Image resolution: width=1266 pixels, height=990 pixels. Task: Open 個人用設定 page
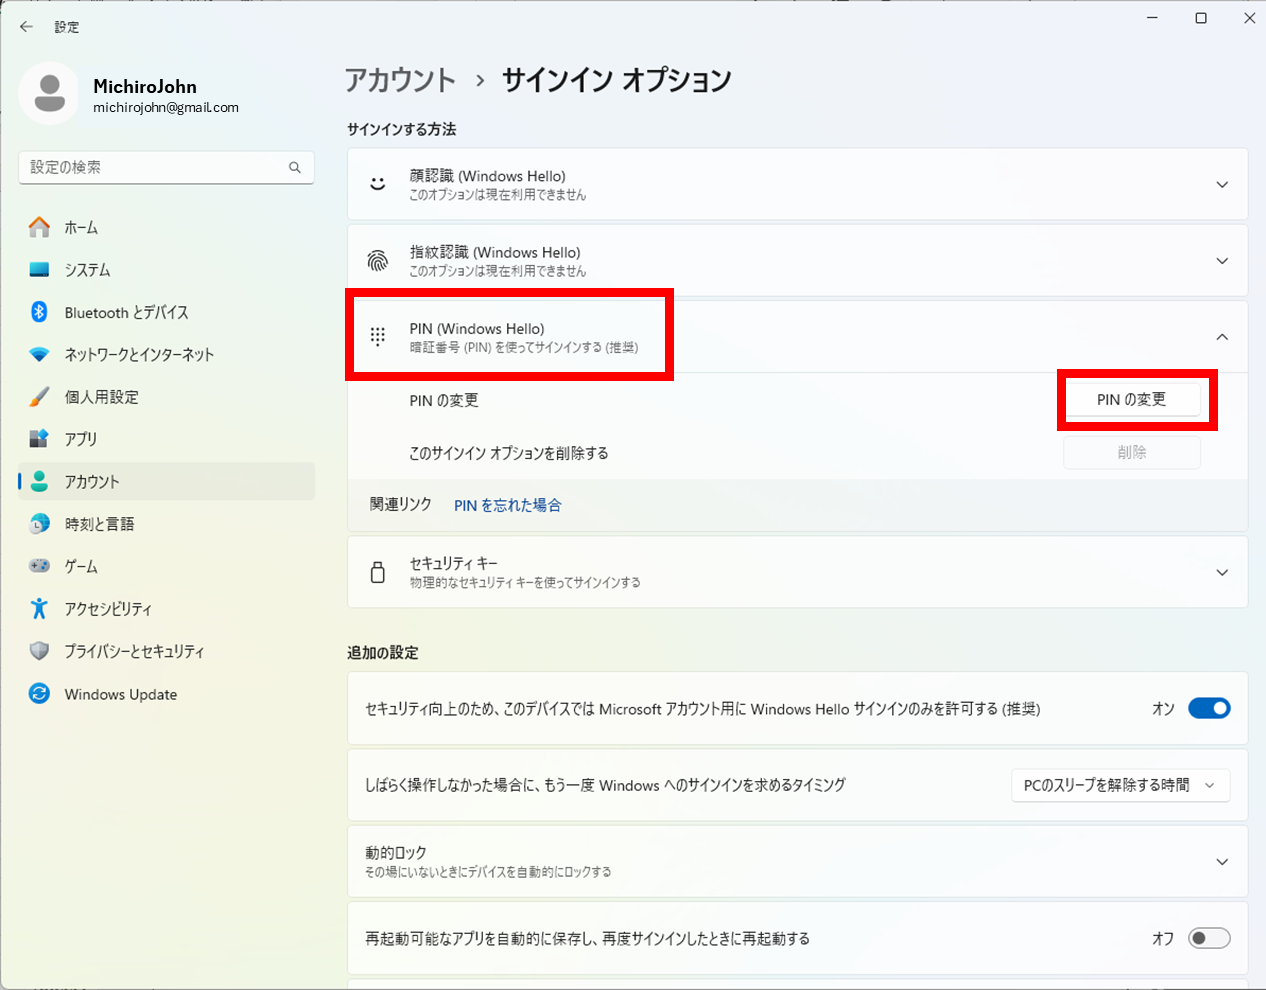(166, 397)
